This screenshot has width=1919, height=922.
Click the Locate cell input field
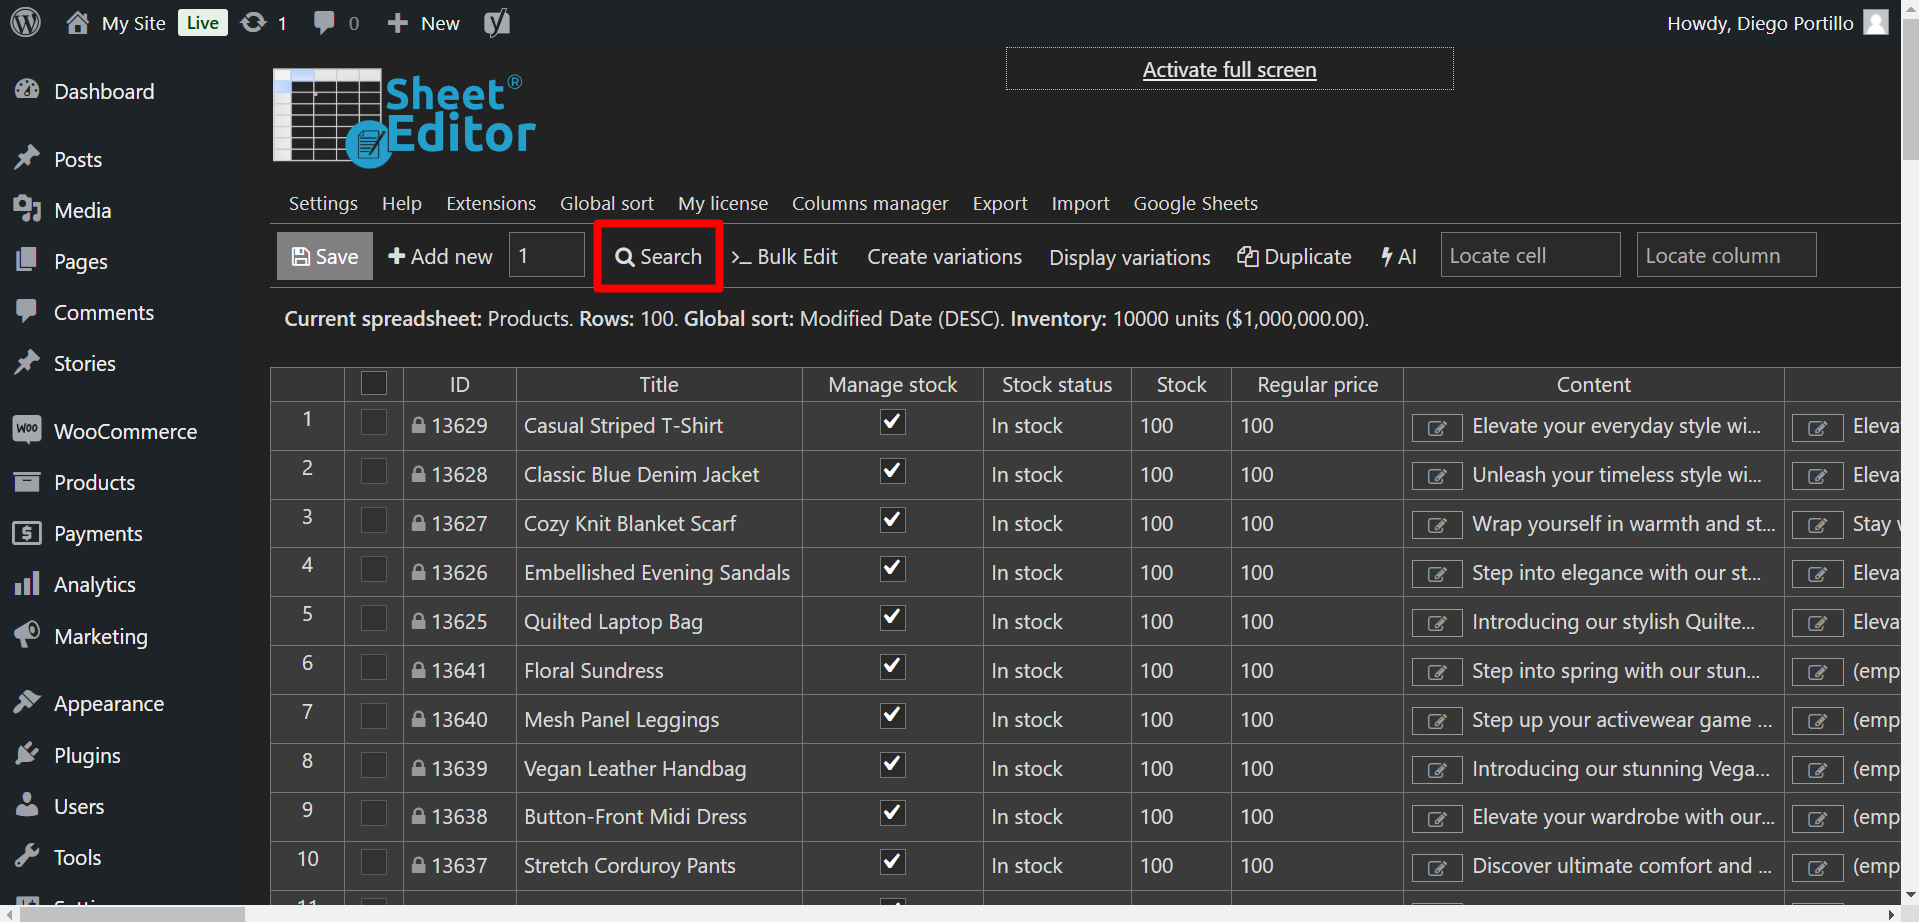click(x=1529, y=256)
